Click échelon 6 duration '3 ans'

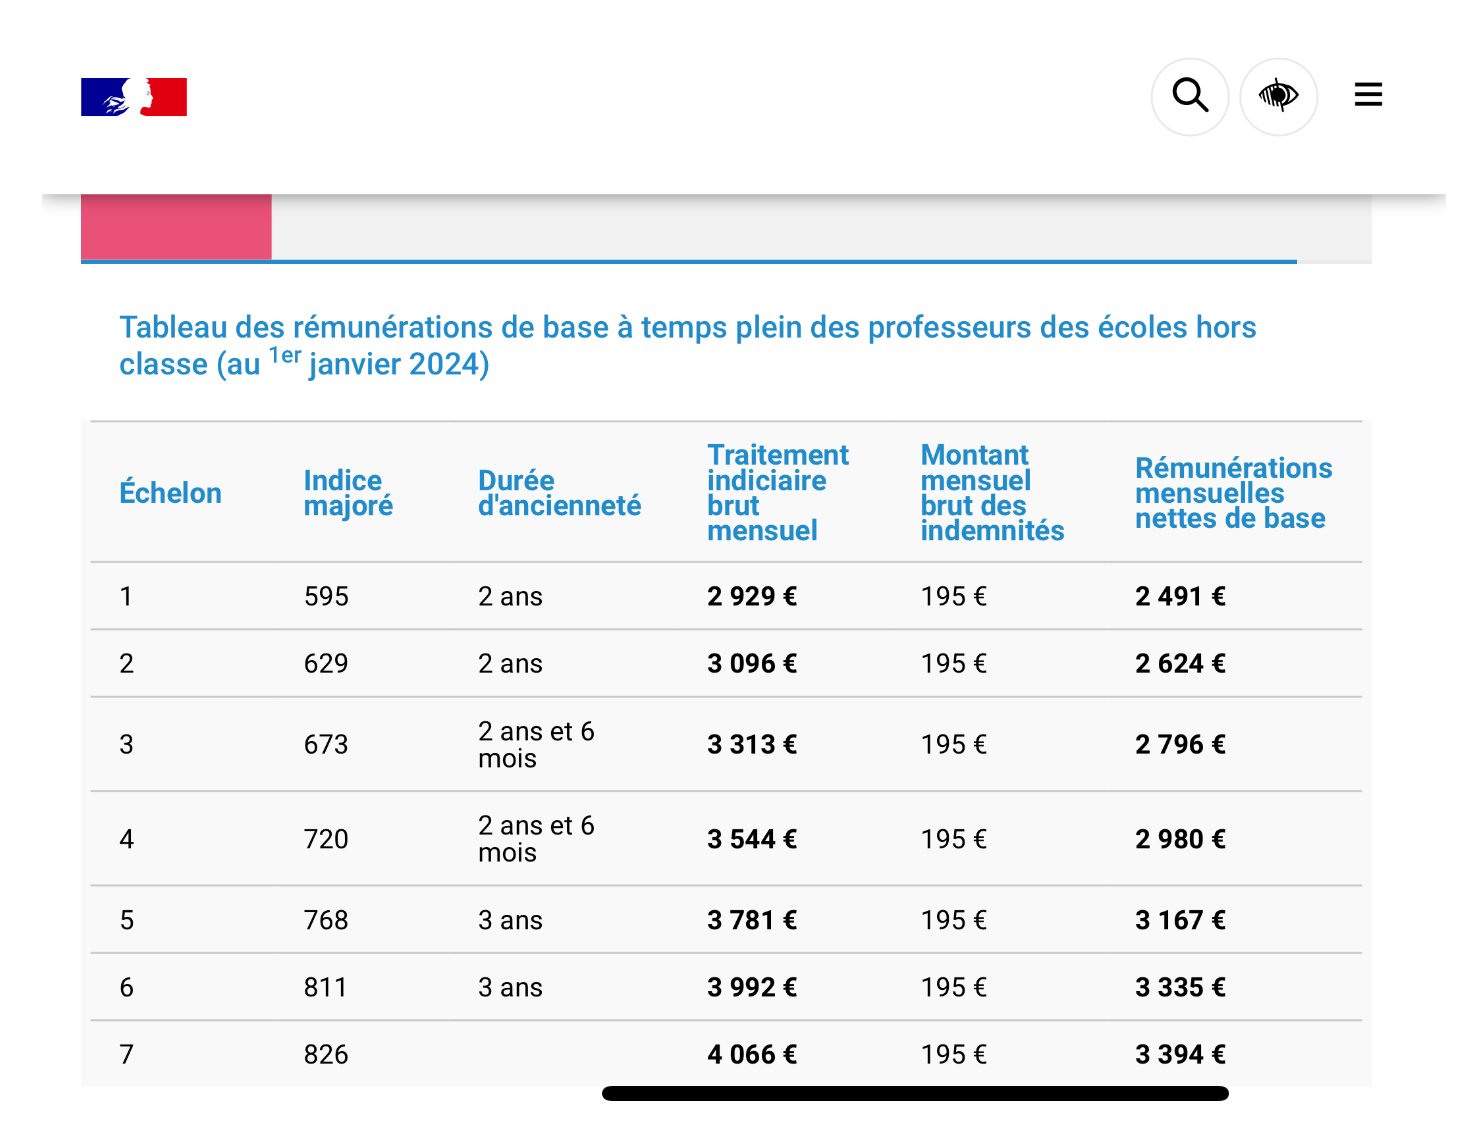(x=510, y=988)
